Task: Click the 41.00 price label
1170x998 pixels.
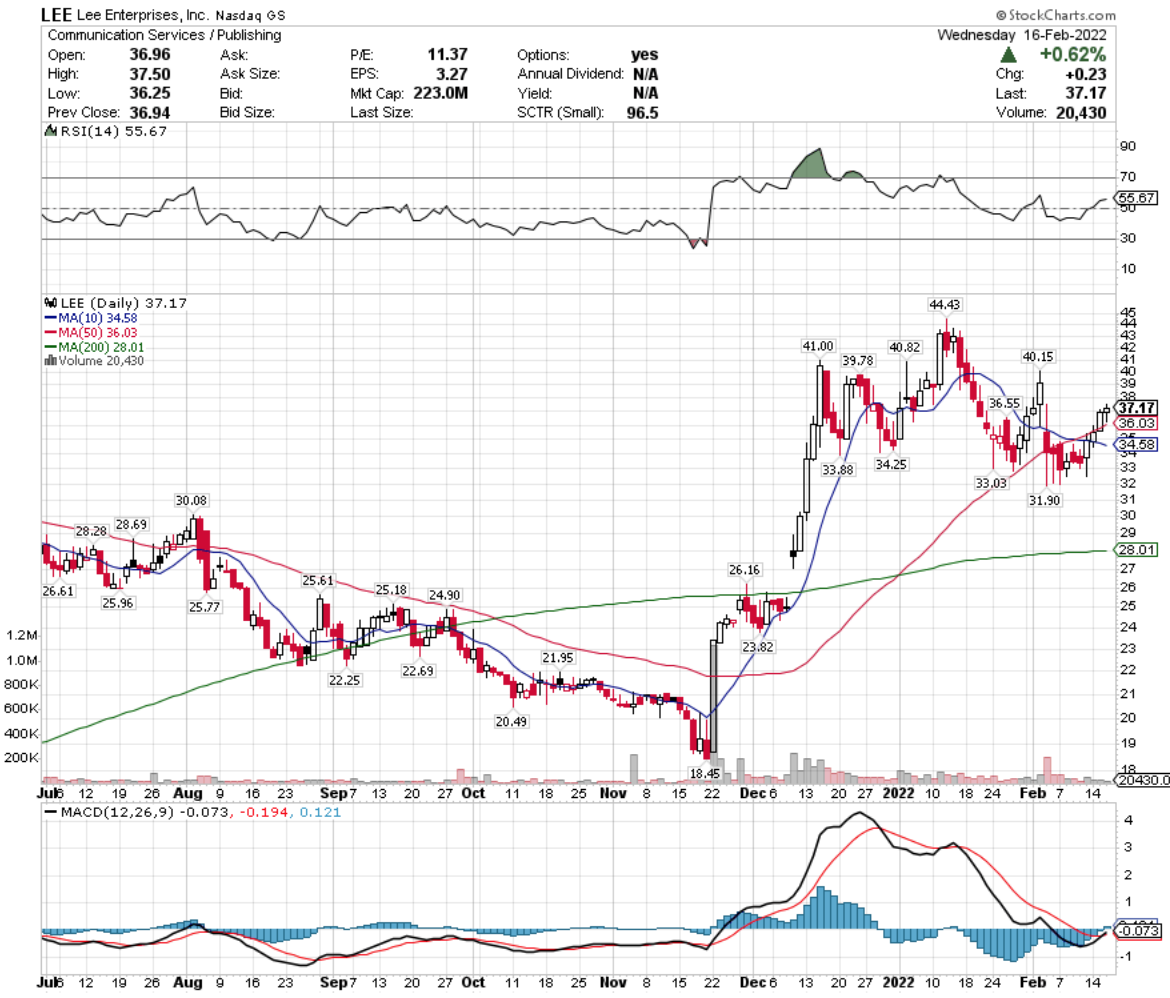Action: click(818, 346)
